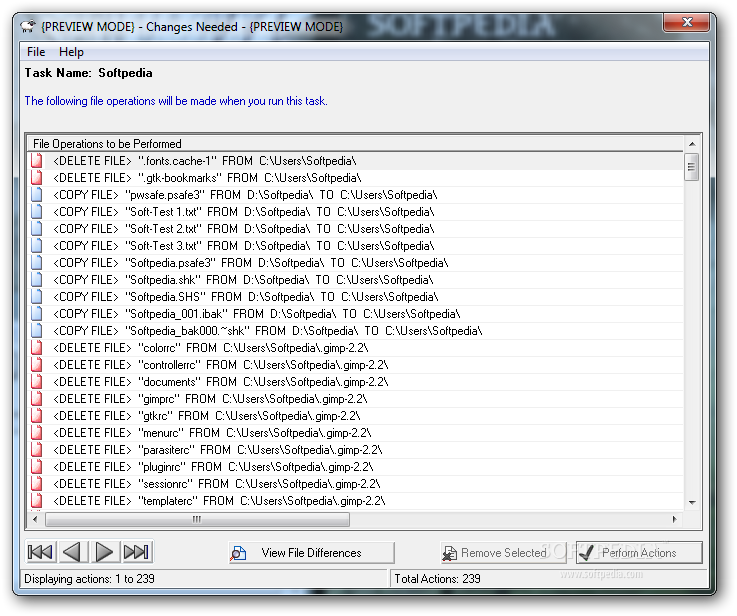Select the DELETE FILE ".gtk-bookmarks" row
The width and height of the screenshot is (737, 616).
tap(355, 178)
